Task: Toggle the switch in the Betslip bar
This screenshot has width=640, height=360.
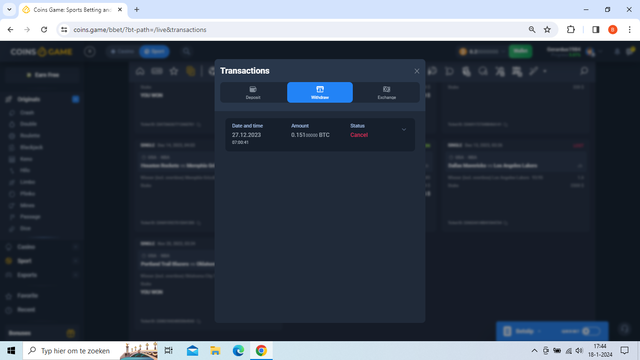Action: pos(591,331)
